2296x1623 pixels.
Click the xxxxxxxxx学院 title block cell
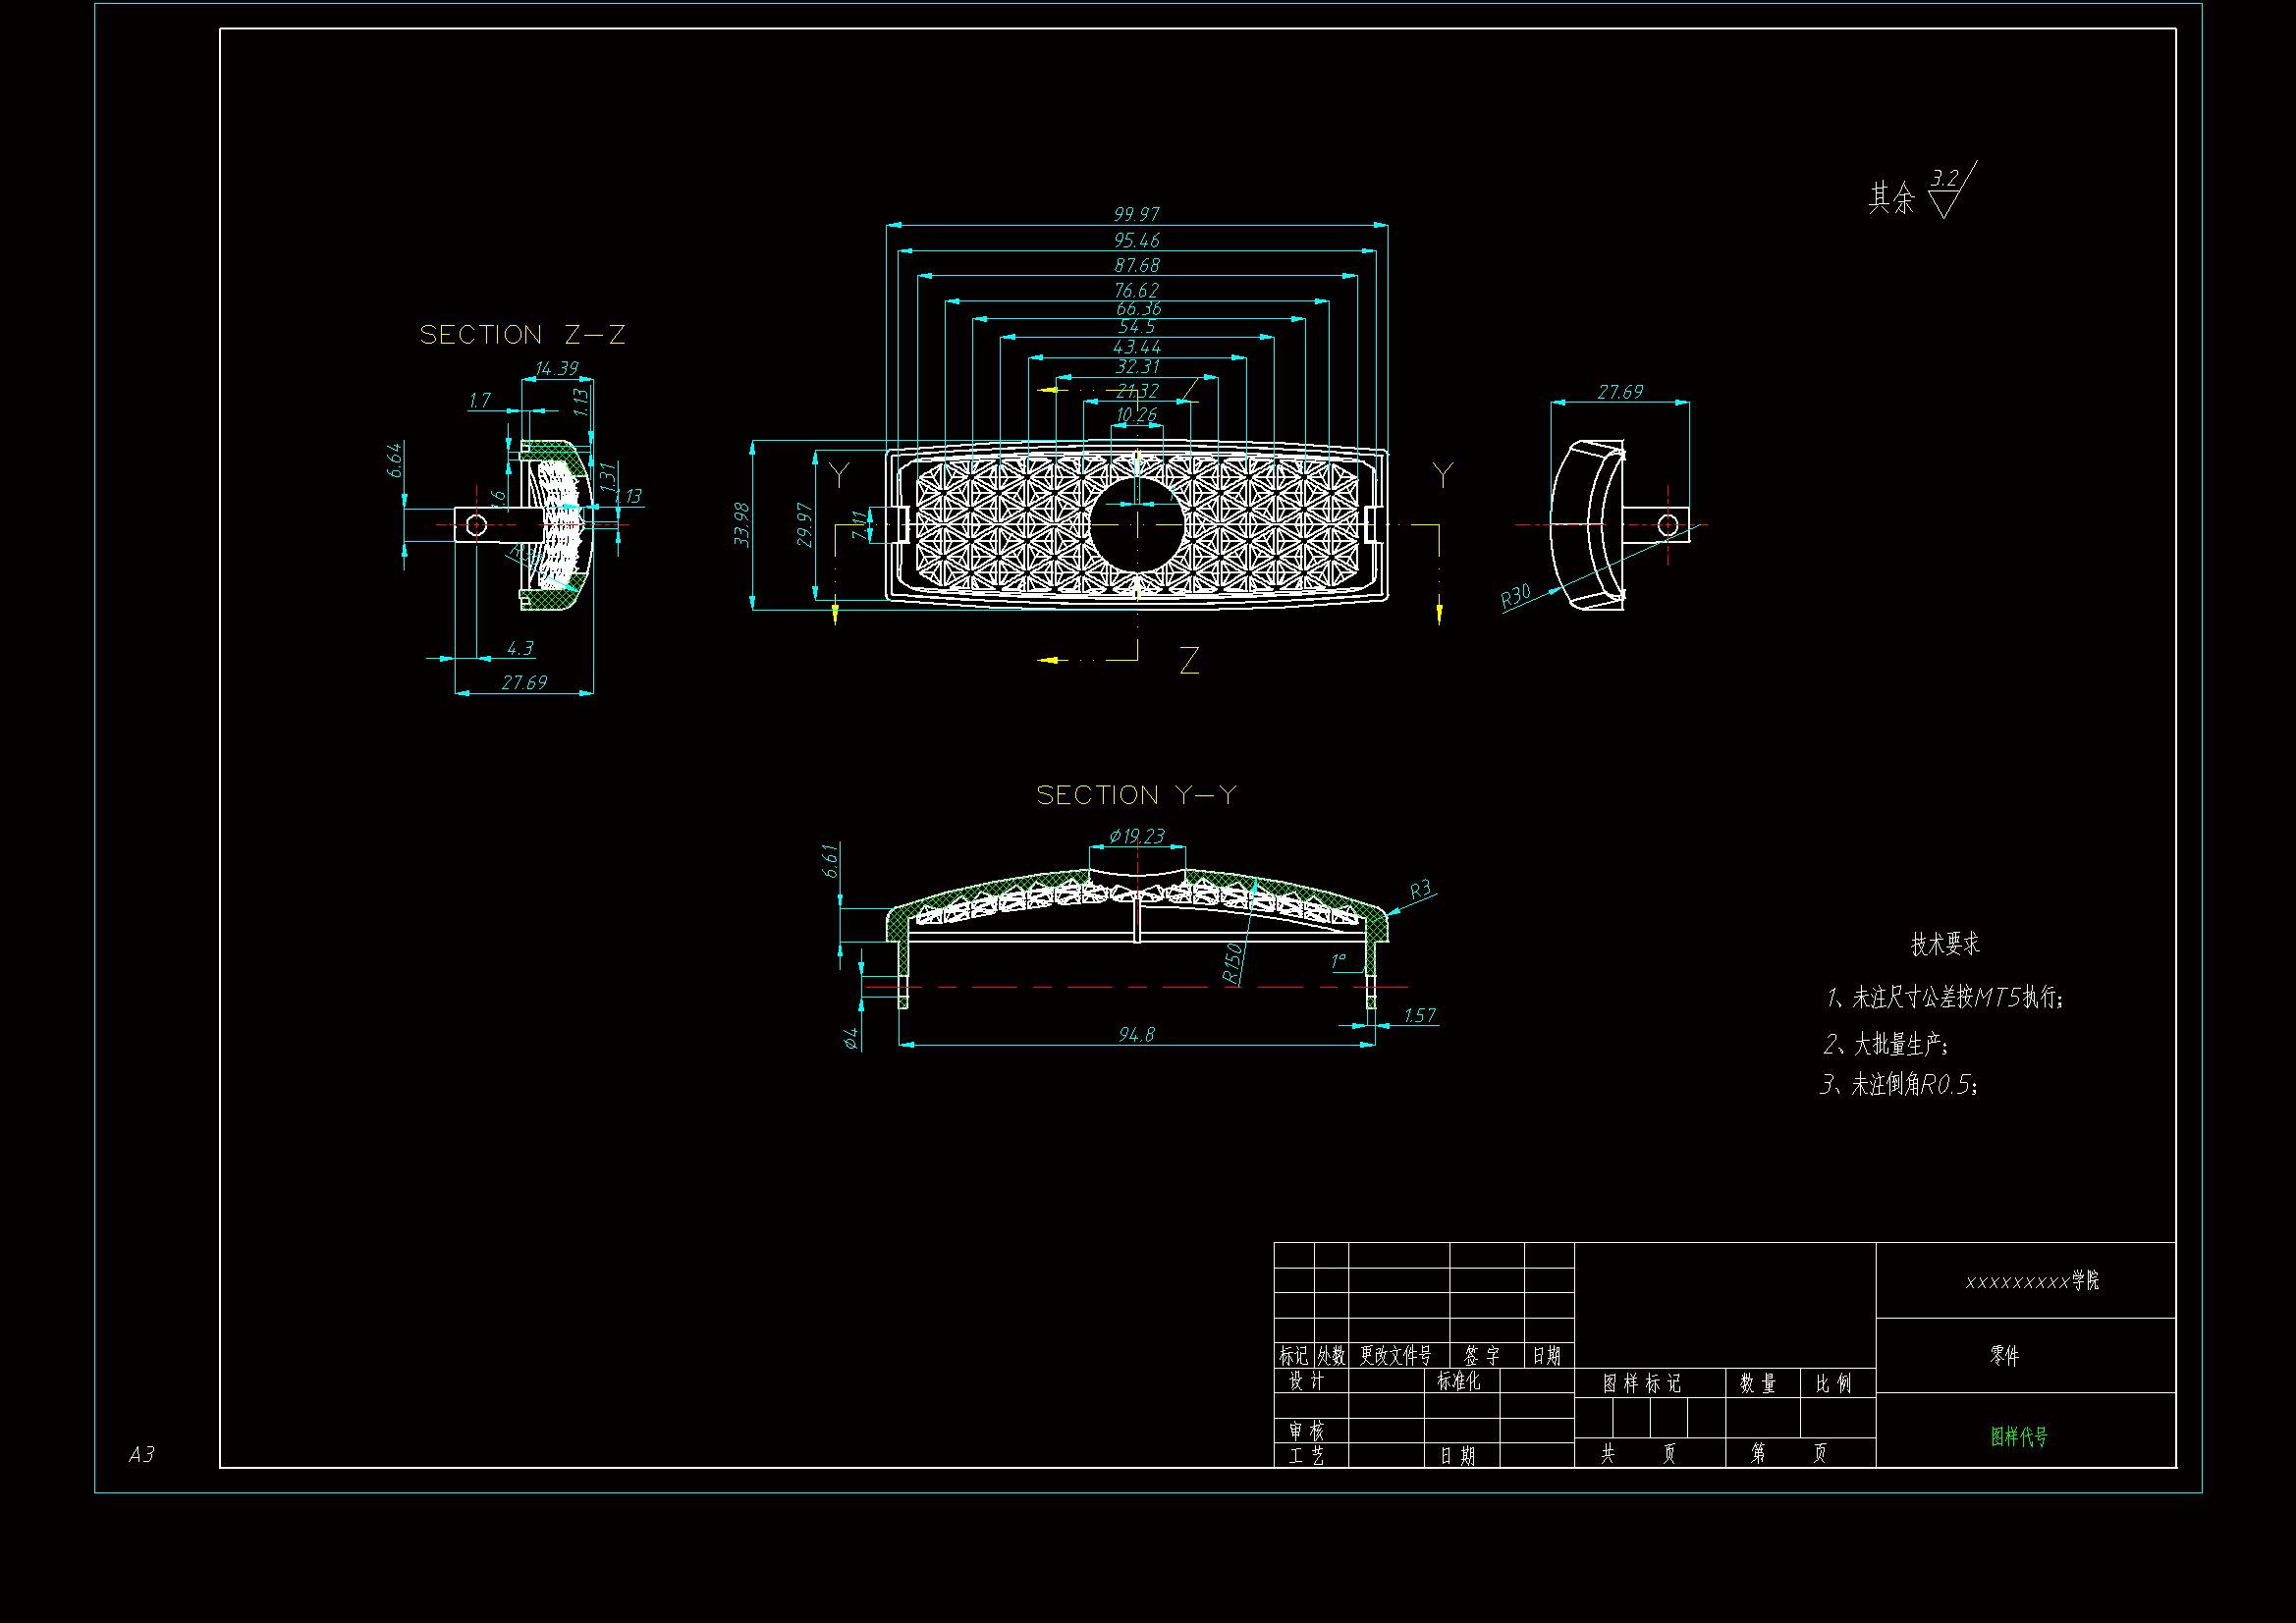[2031, 1281]
